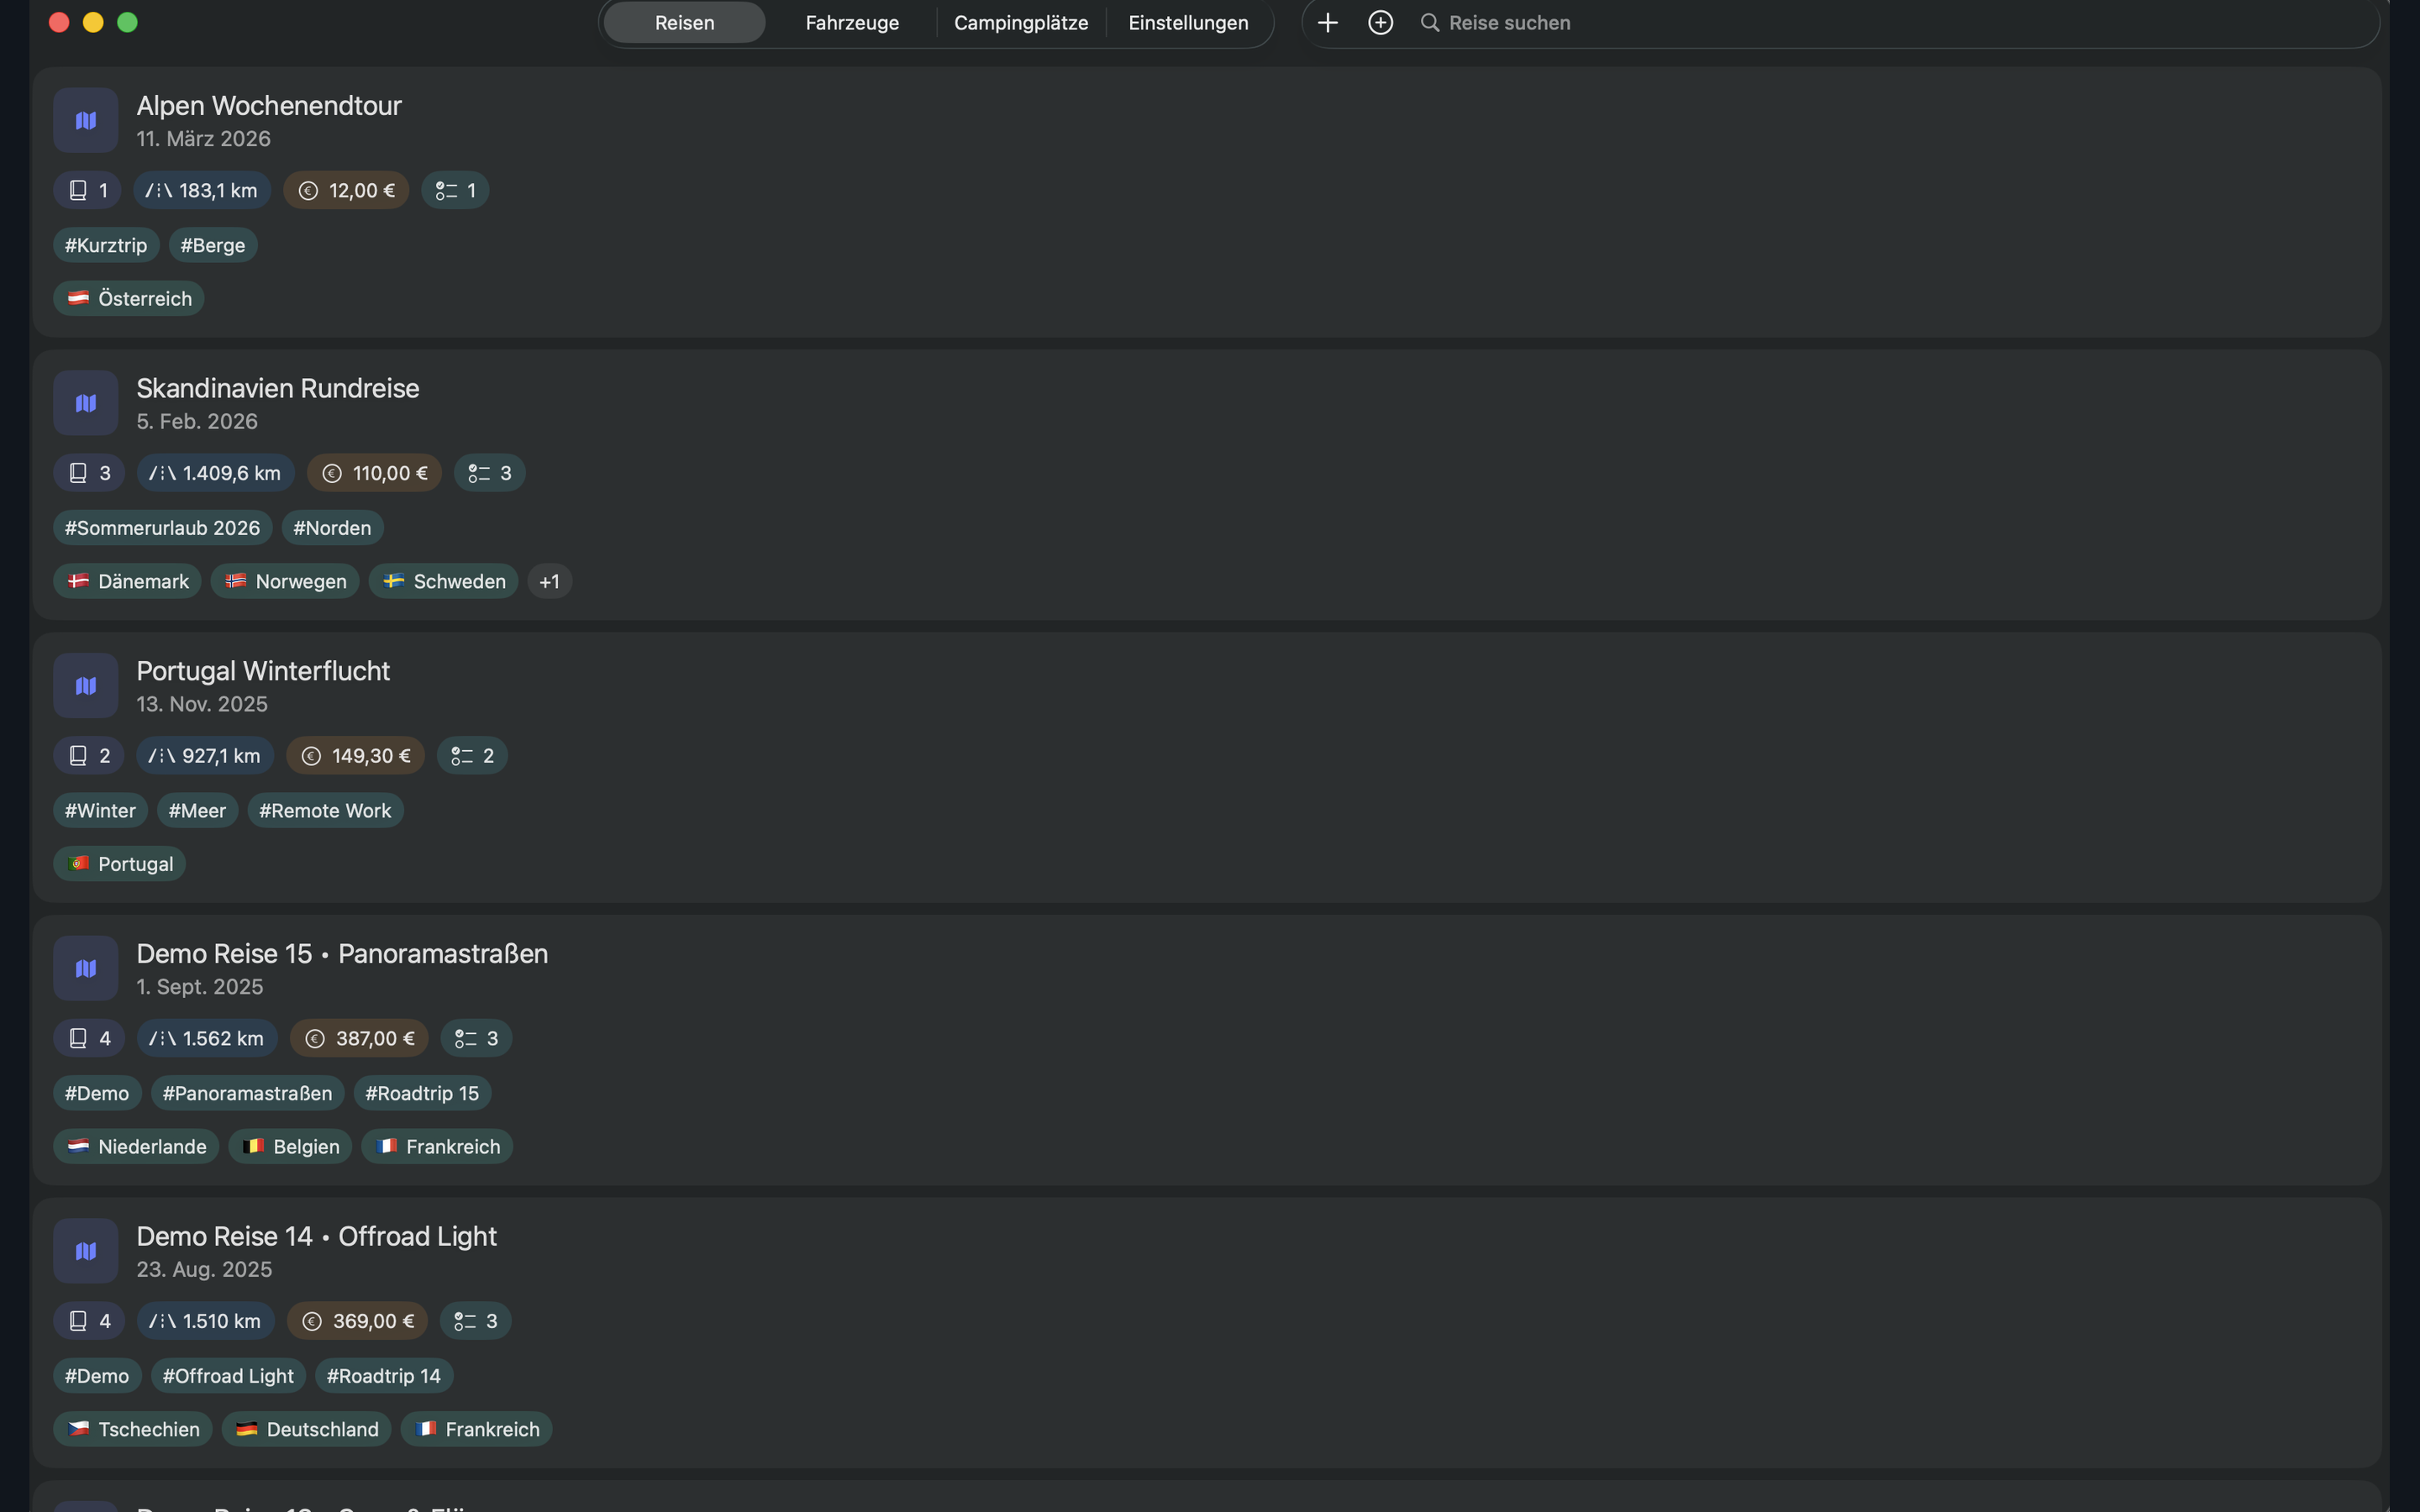Select the #Berge tag
Image resolution: width=2420 pixels, height=1512 pixels.
pos(213,245)
